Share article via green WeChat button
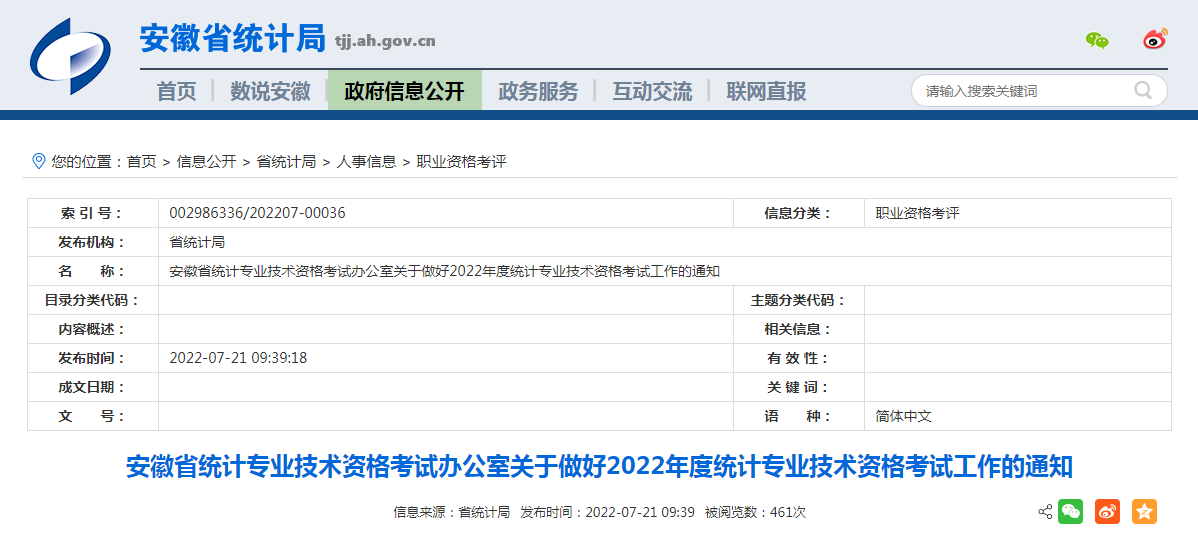 (1071, 512)
